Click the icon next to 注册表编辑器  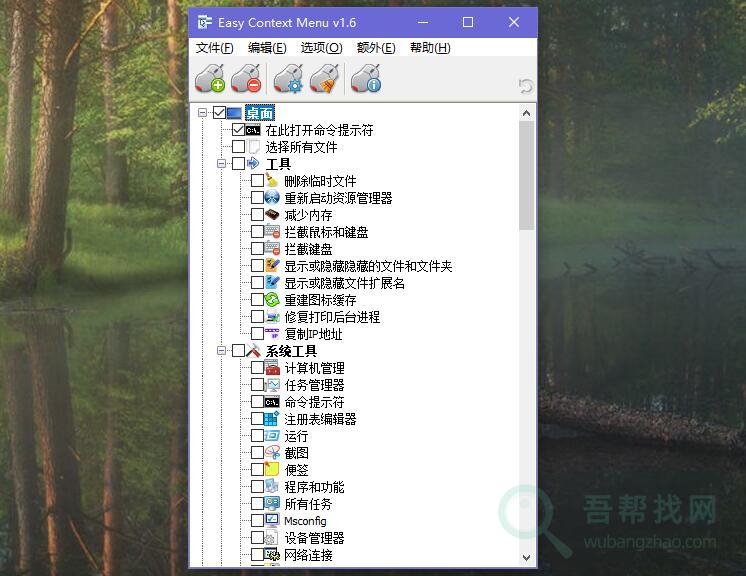272,419
